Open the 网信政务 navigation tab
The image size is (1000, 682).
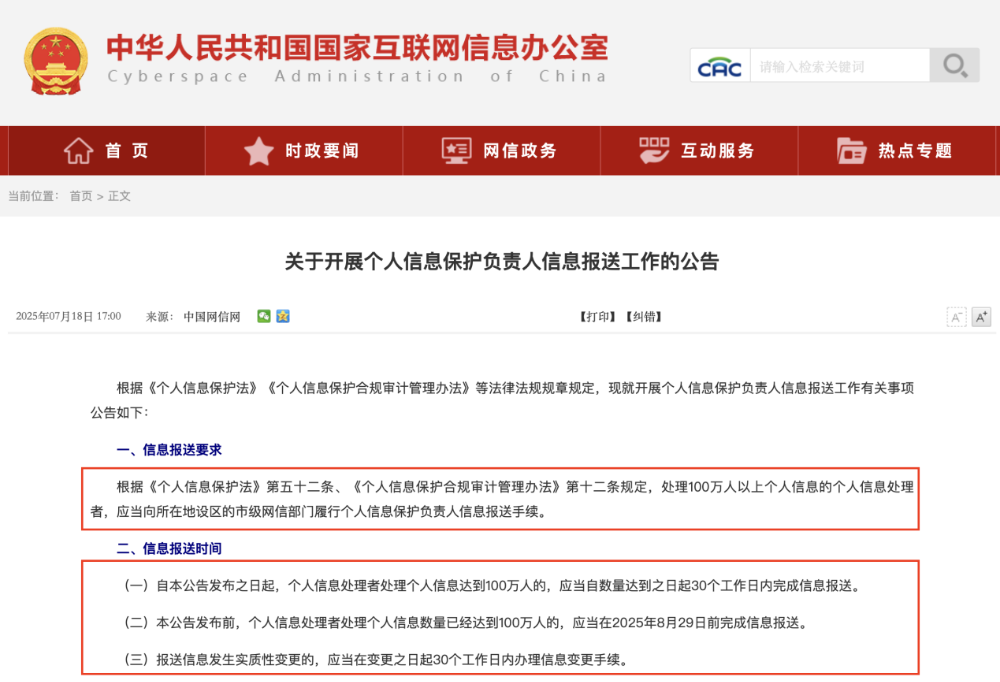click(x=502, y=151)
